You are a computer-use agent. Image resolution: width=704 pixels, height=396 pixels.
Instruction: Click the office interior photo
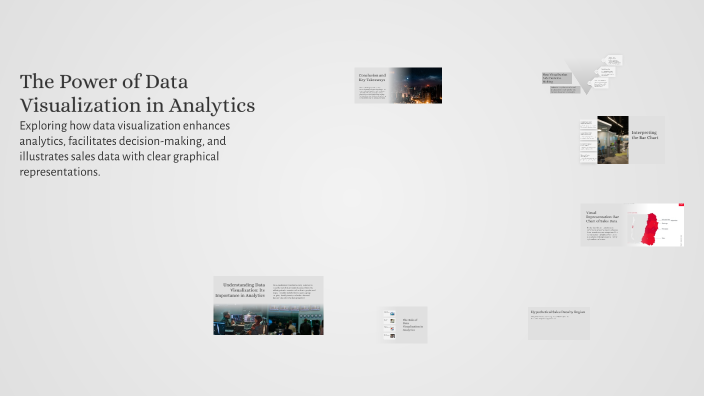[x=613, y=140]
